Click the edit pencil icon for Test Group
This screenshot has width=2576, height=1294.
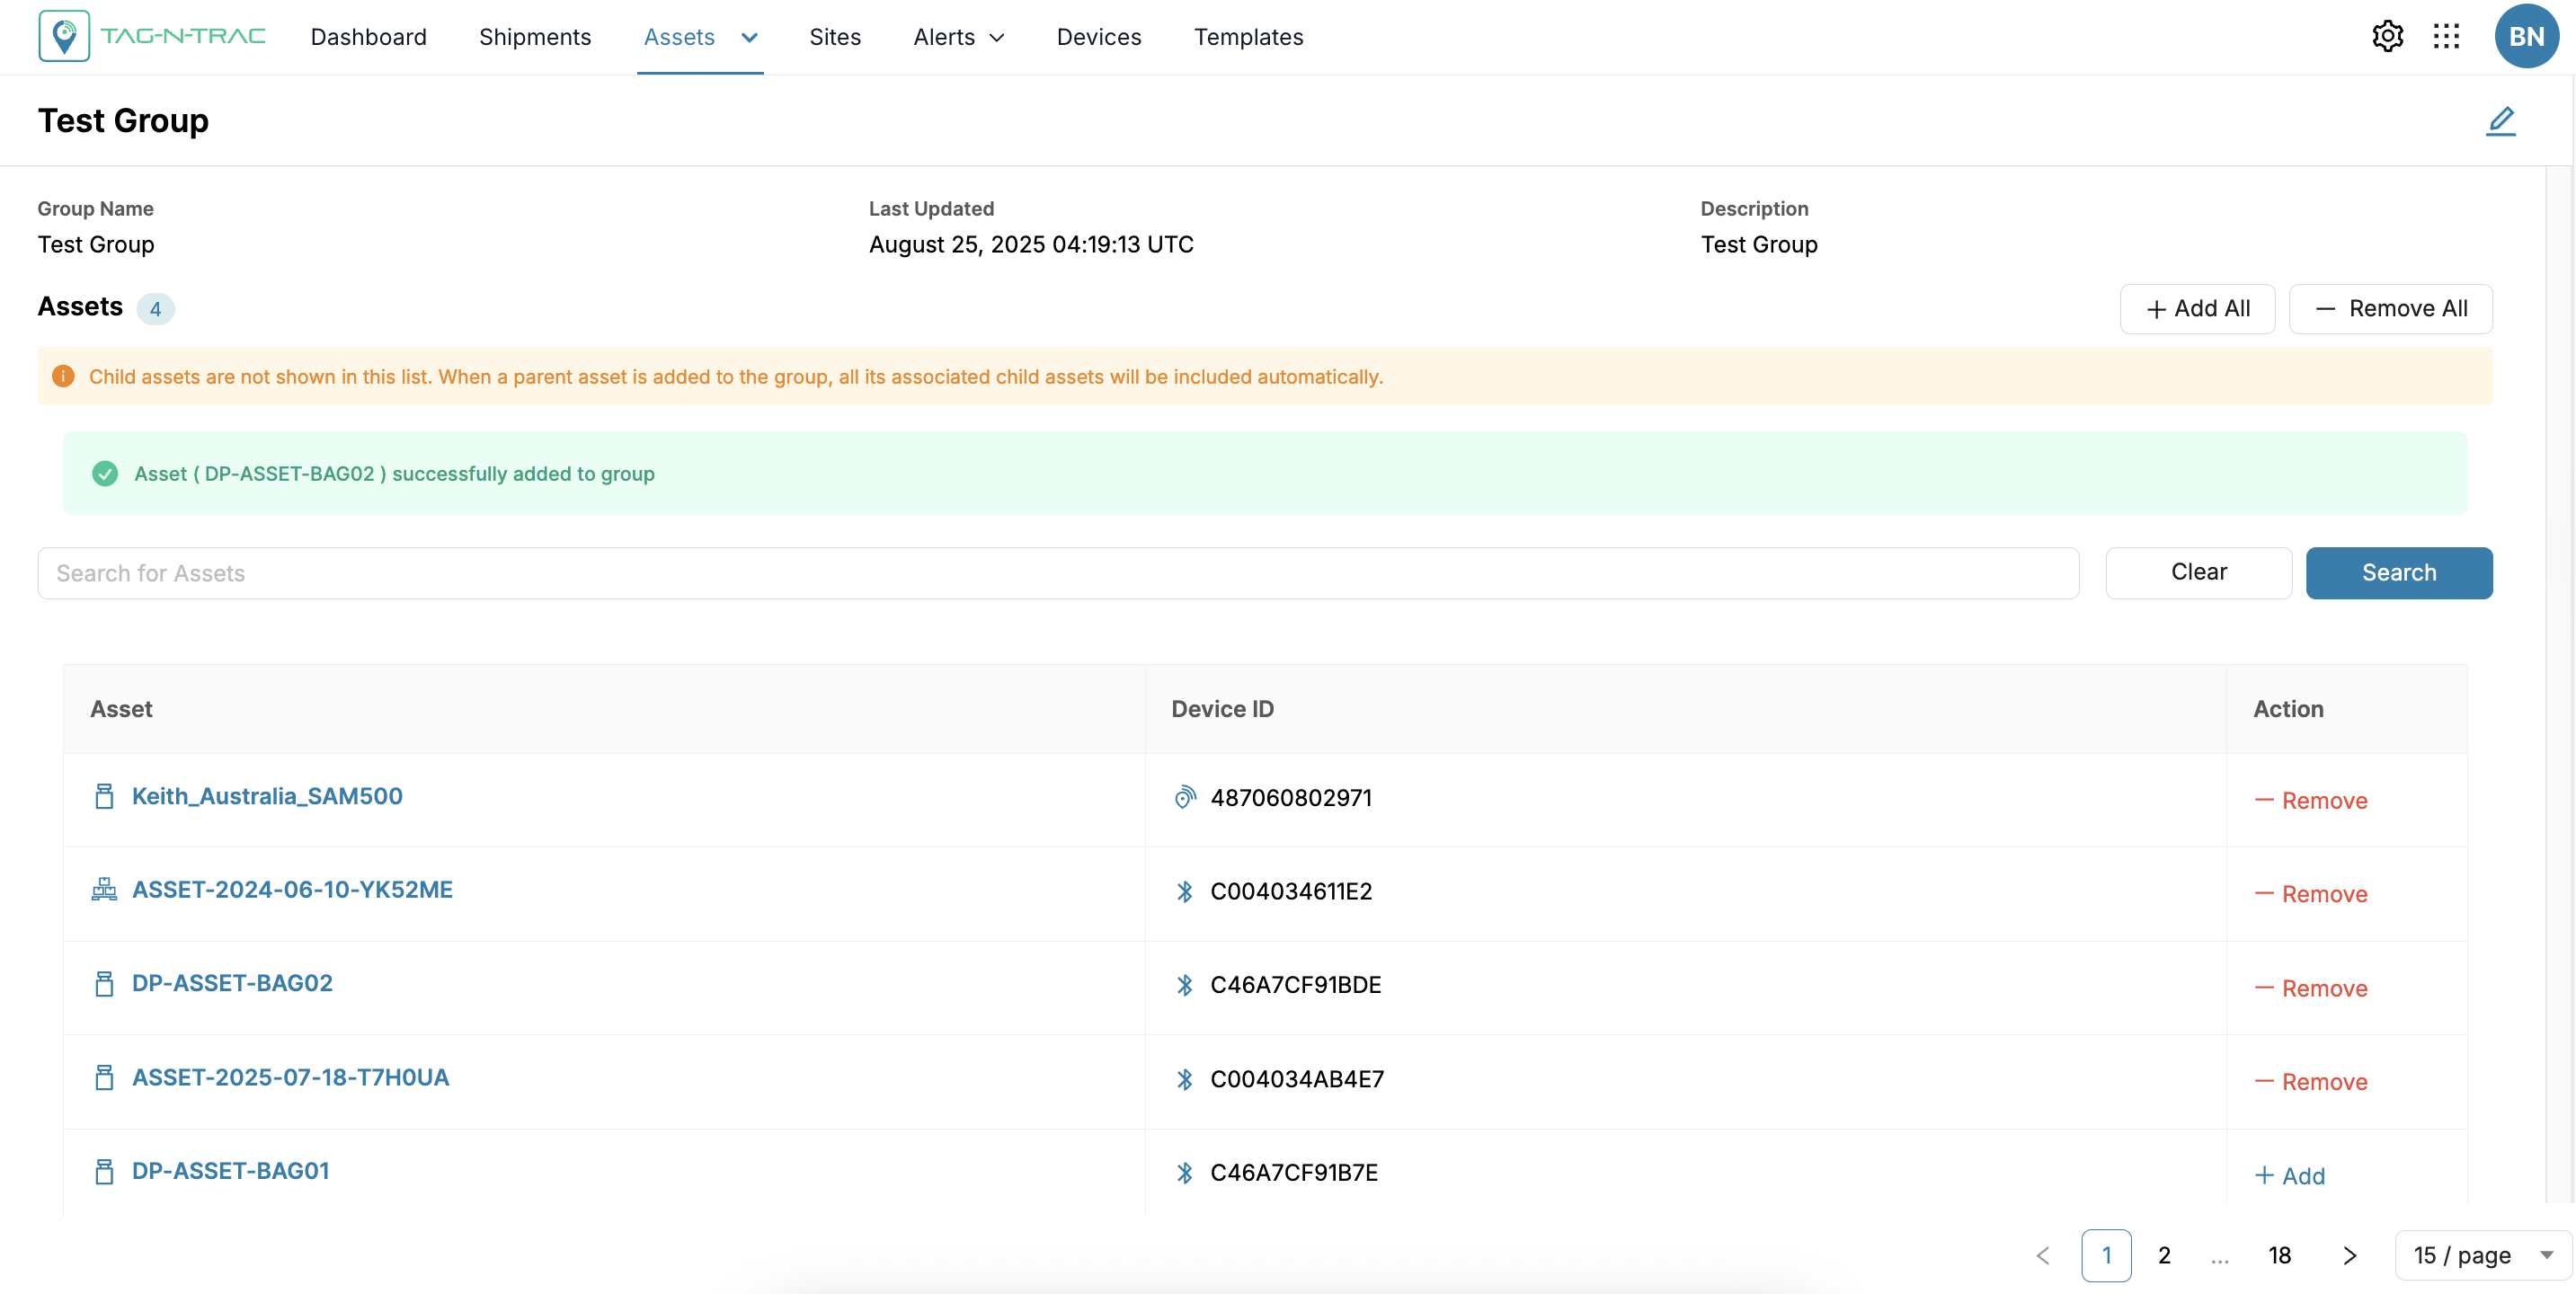(x=2500, y=121)
